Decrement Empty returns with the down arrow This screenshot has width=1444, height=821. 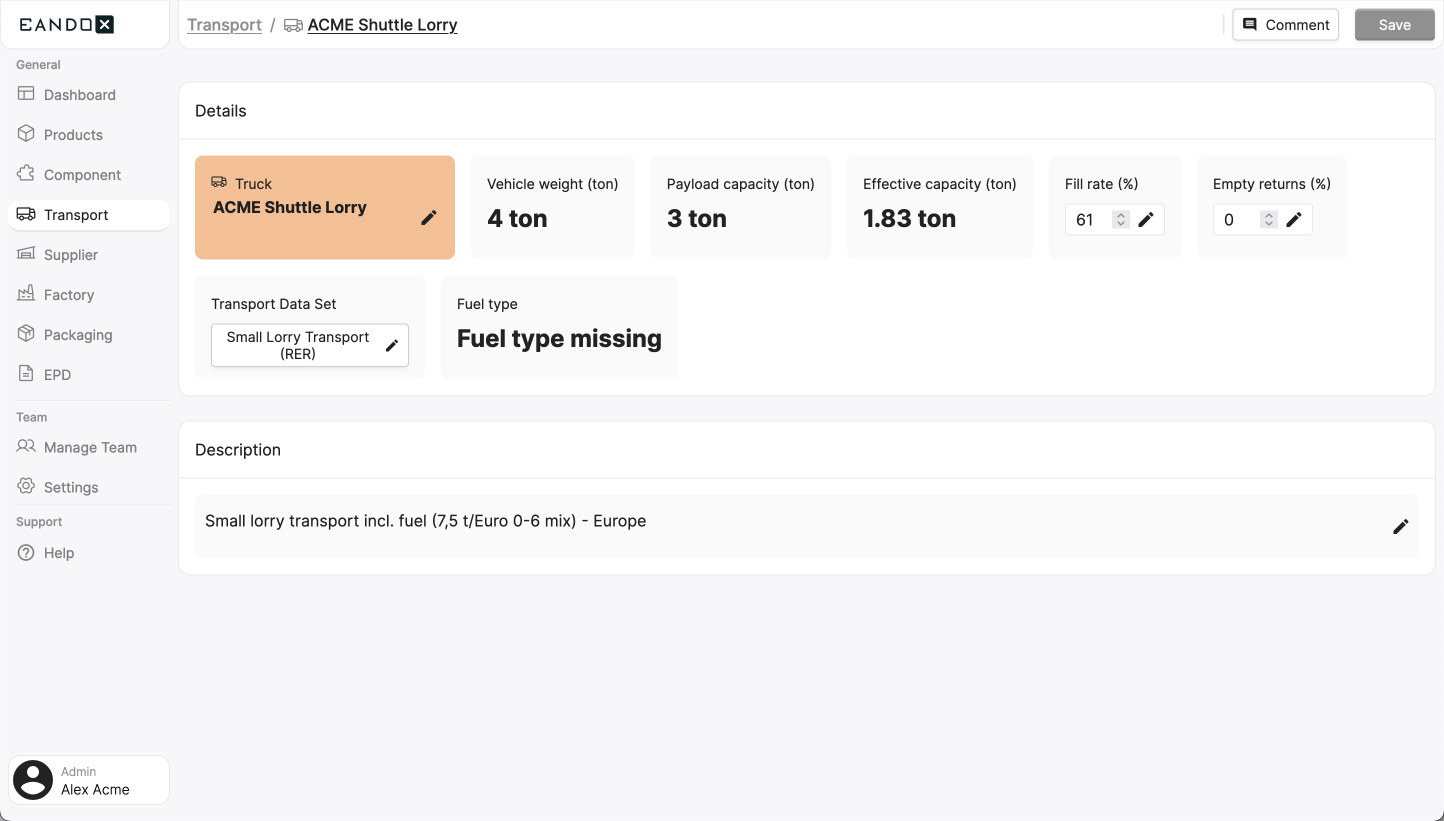tap(1268, 224)
